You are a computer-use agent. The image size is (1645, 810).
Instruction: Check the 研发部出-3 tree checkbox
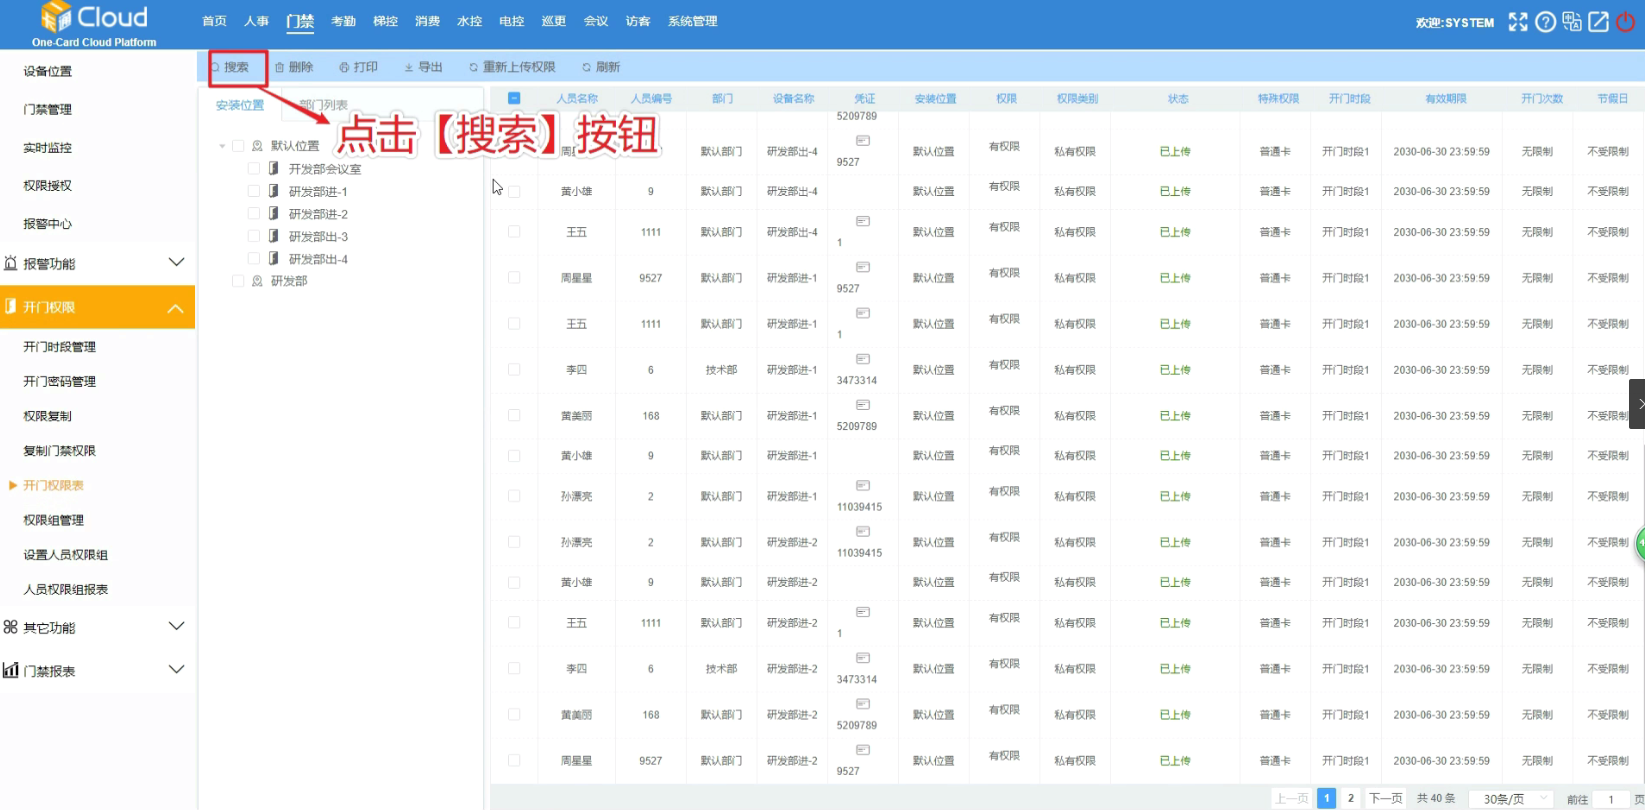(254, 236)
